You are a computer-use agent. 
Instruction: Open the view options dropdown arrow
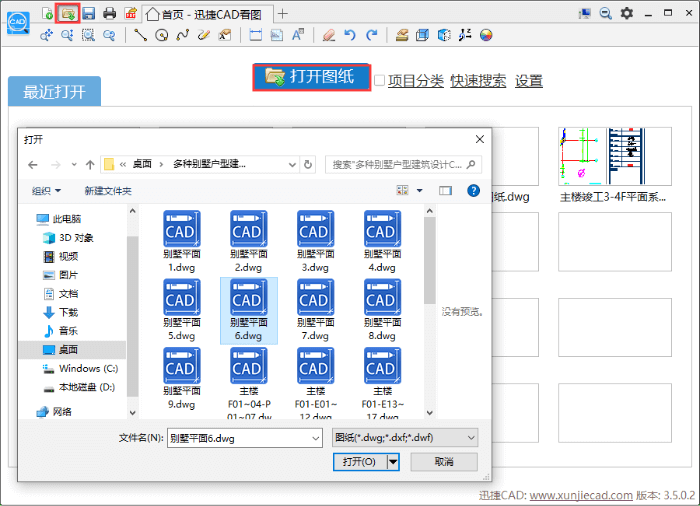coord(420,191)
